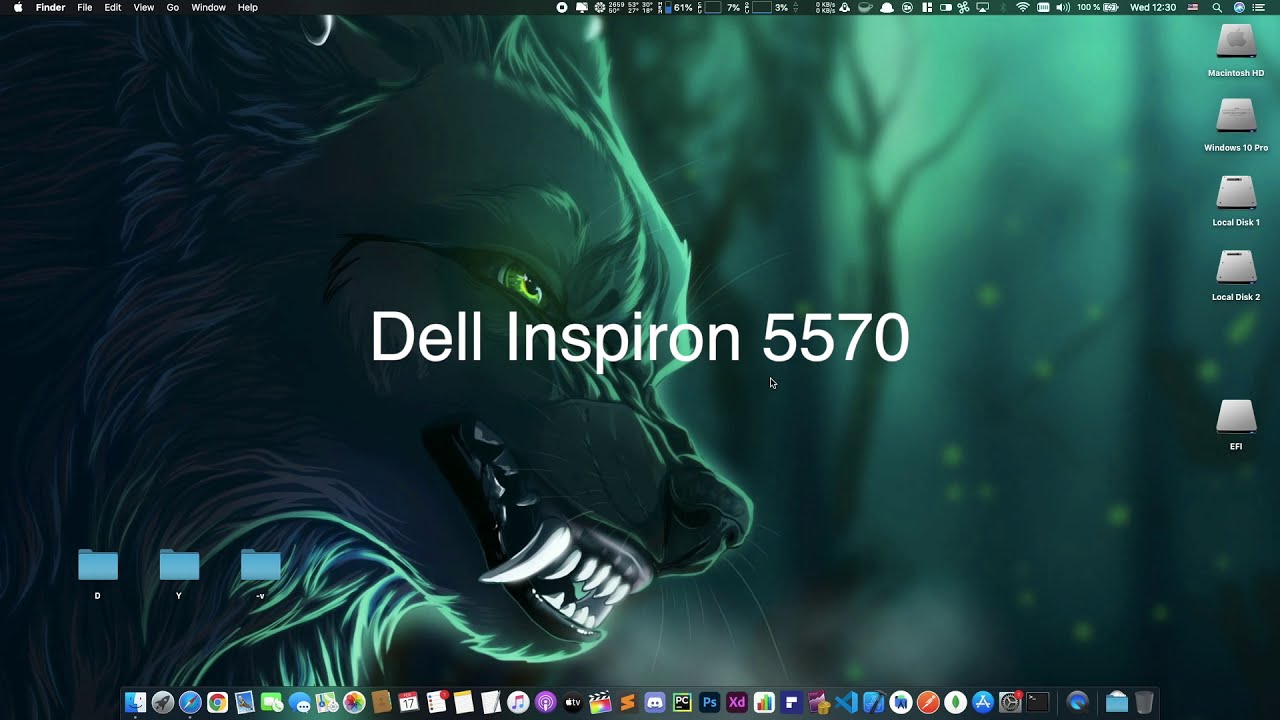Launch Launchpad rocket icon in dock
The image size is (1280, 720).
point(163,703)
